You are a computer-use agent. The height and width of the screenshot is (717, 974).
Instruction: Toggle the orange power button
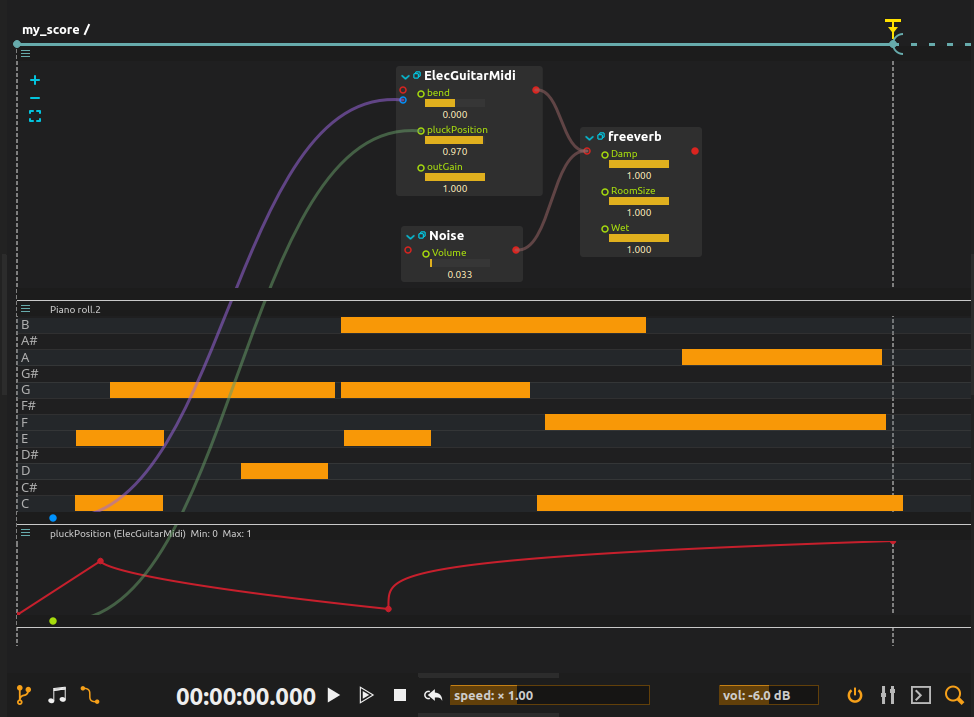point(855,695)
